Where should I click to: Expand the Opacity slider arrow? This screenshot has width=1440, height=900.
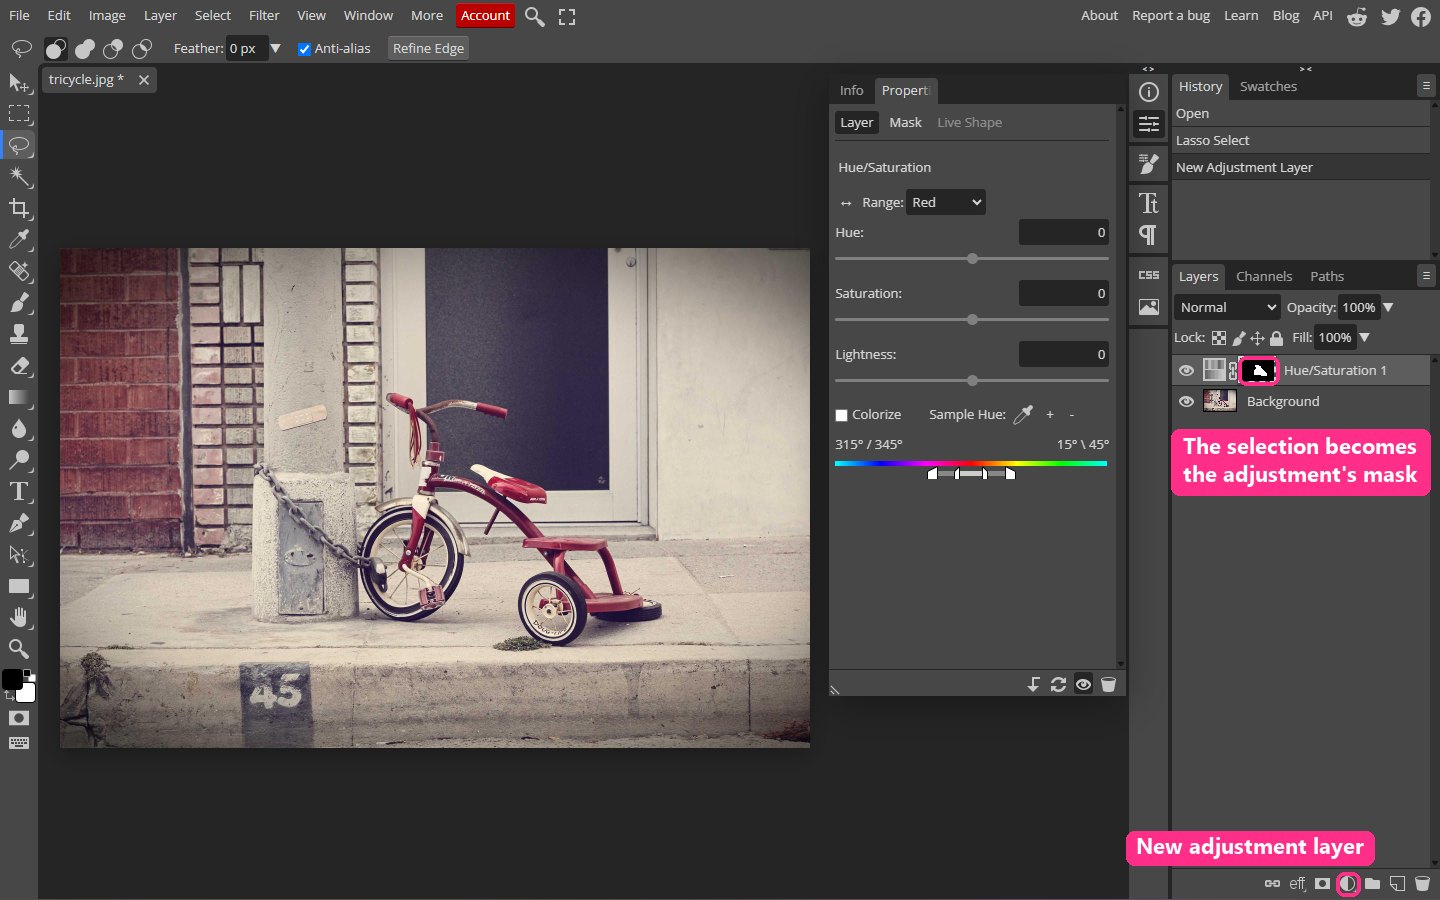(1388, 307)
